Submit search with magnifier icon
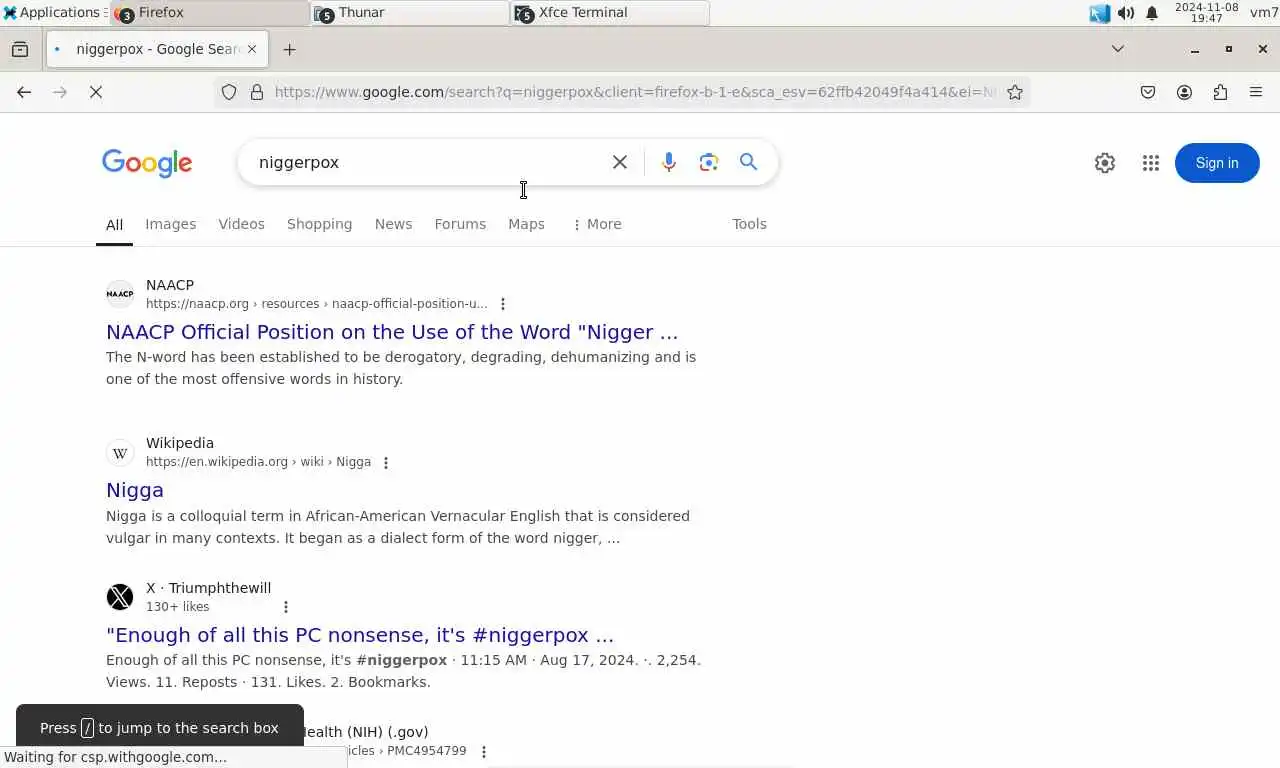 click(748, 162)
